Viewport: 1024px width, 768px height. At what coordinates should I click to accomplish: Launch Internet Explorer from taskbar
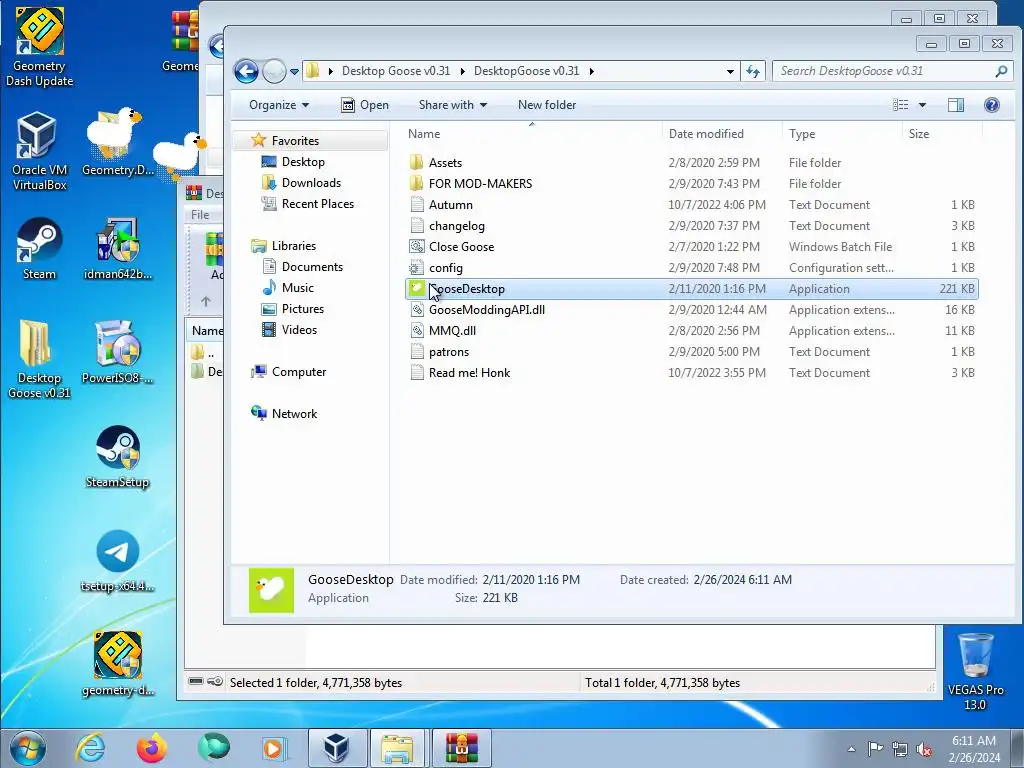tap(90, 748)
